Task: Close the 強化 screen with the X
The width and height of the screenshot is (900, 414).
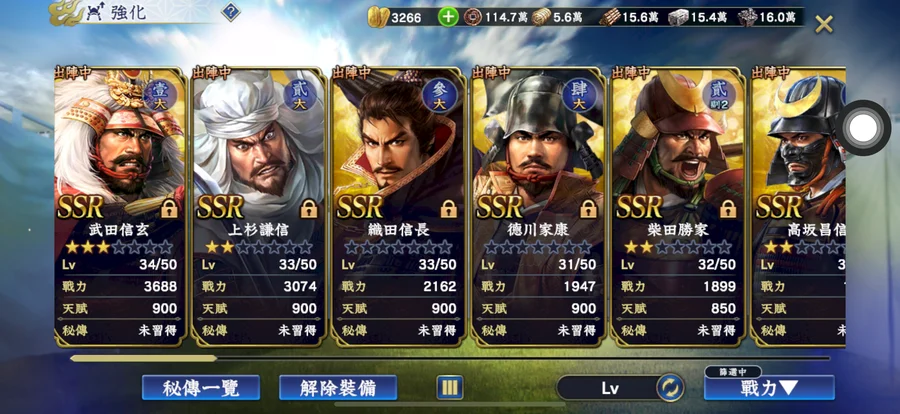Action: pos(824,24)
